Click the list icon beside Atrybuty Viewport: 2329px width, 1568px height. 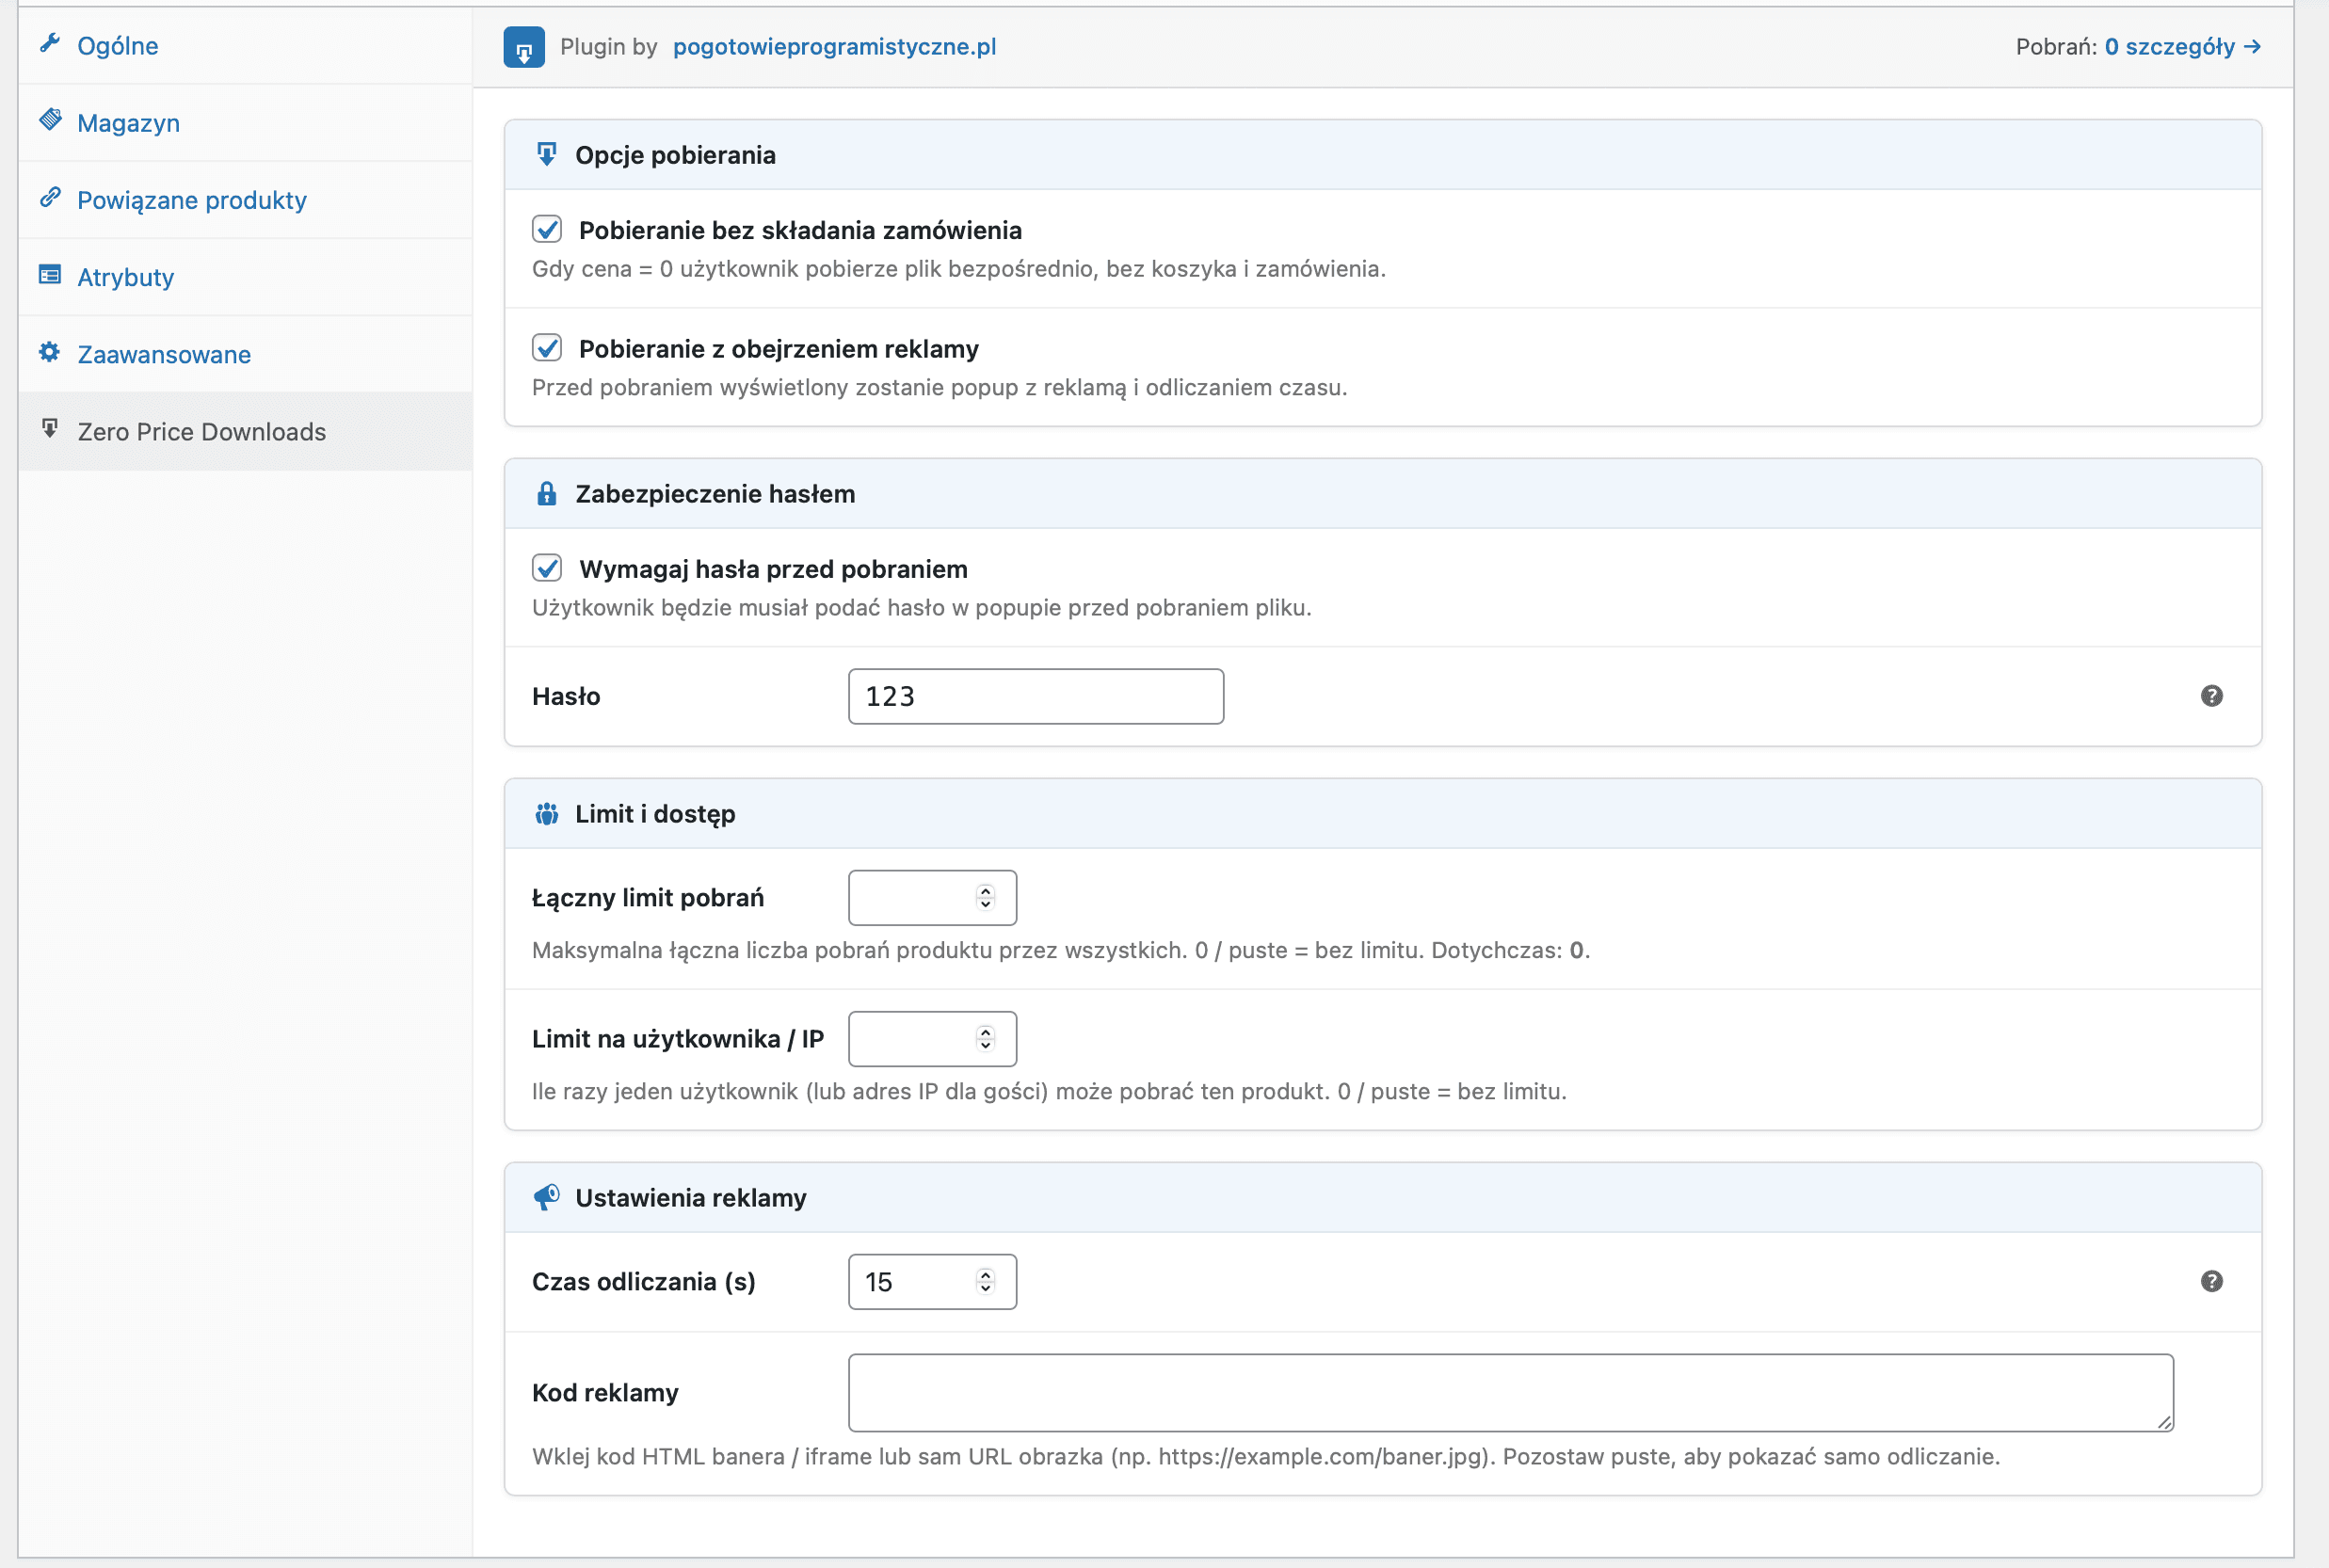(x=50, y=274)
